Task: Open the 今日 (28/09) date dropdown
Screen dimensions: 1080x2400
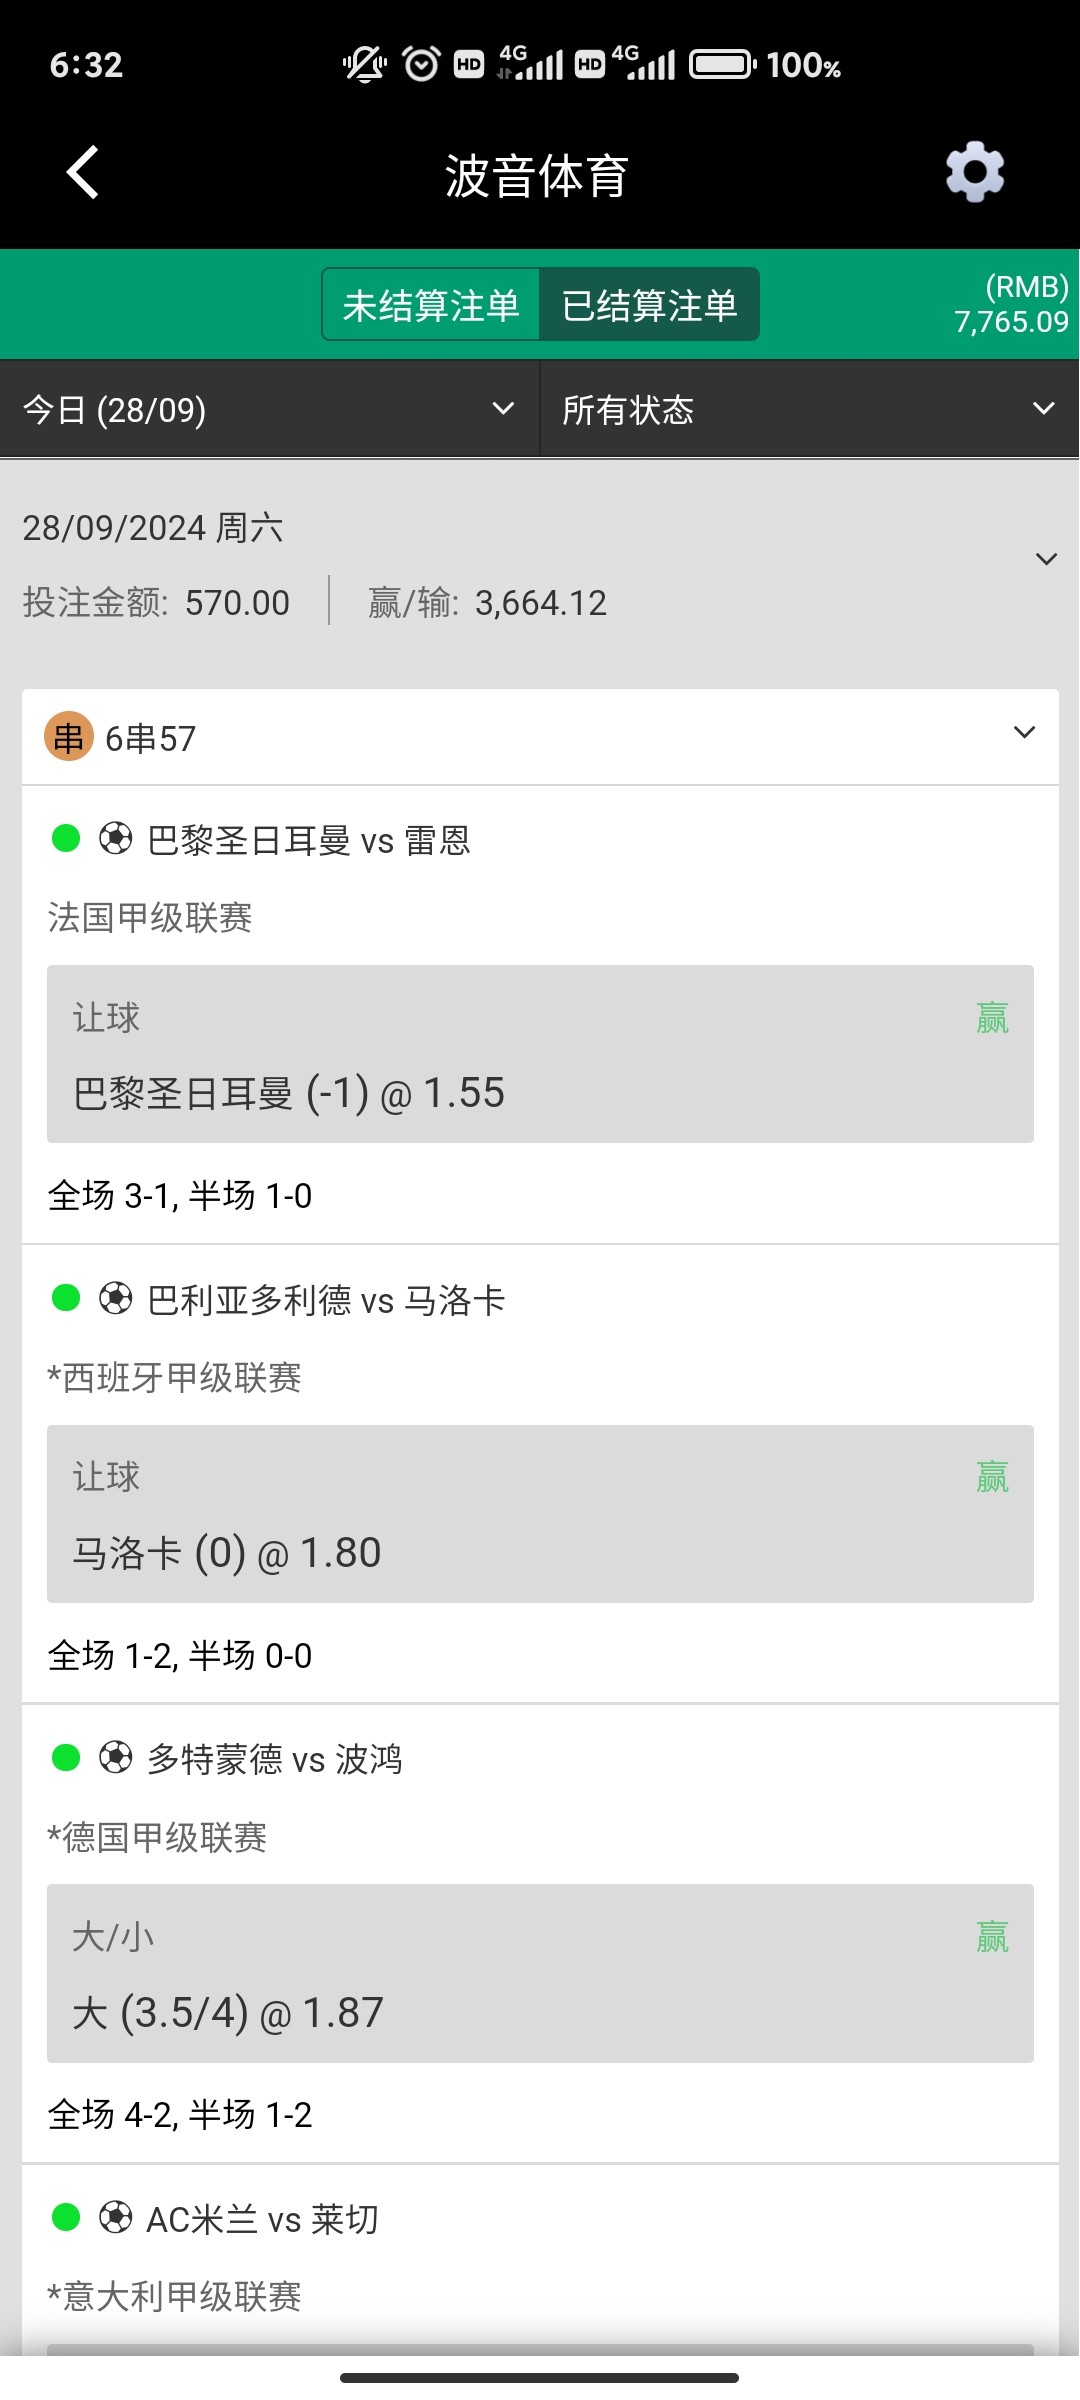Action: [269, 409]
